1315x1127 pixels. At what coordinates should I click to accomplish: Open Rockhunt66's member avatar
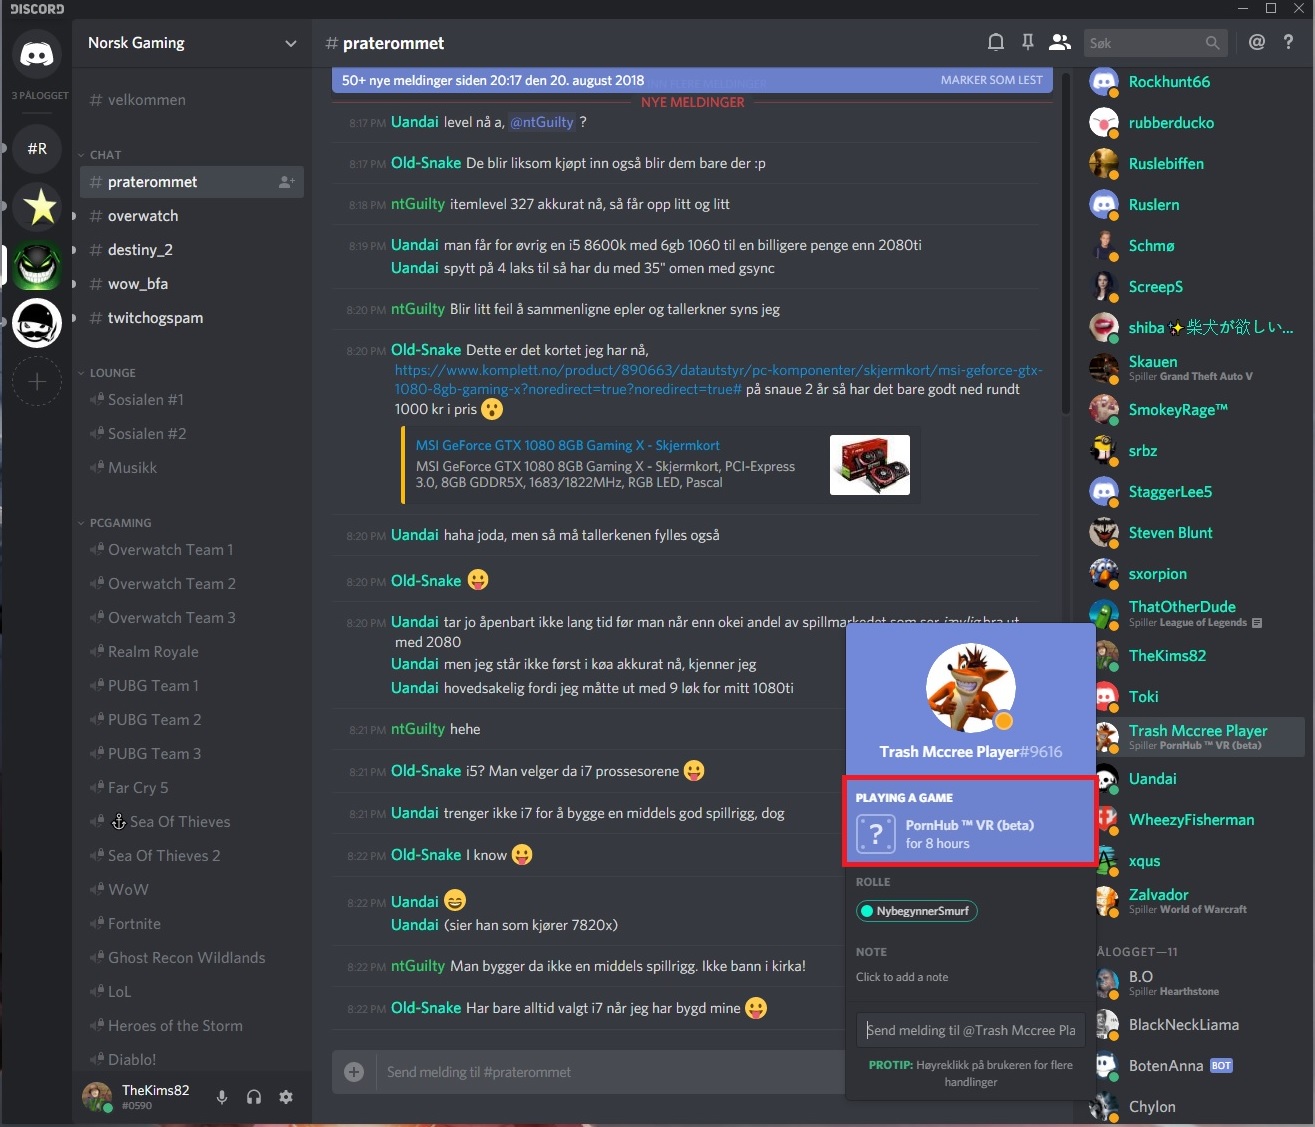[x=1104, y=82]
